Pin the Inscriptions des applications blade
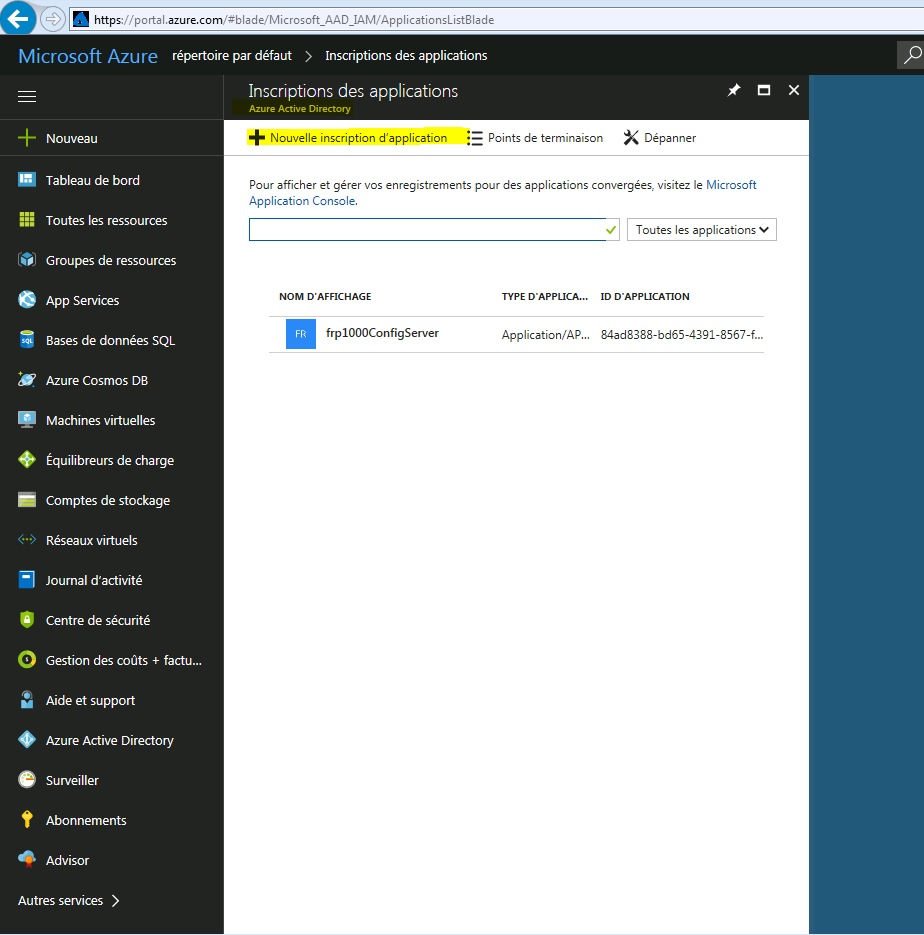The image size is (924, 935). tap(734, 90)
